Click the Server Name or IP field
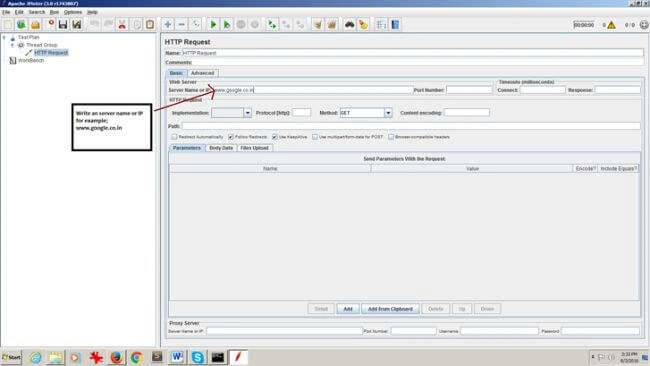This screenshot has width=650, height=366. [313, 90]
